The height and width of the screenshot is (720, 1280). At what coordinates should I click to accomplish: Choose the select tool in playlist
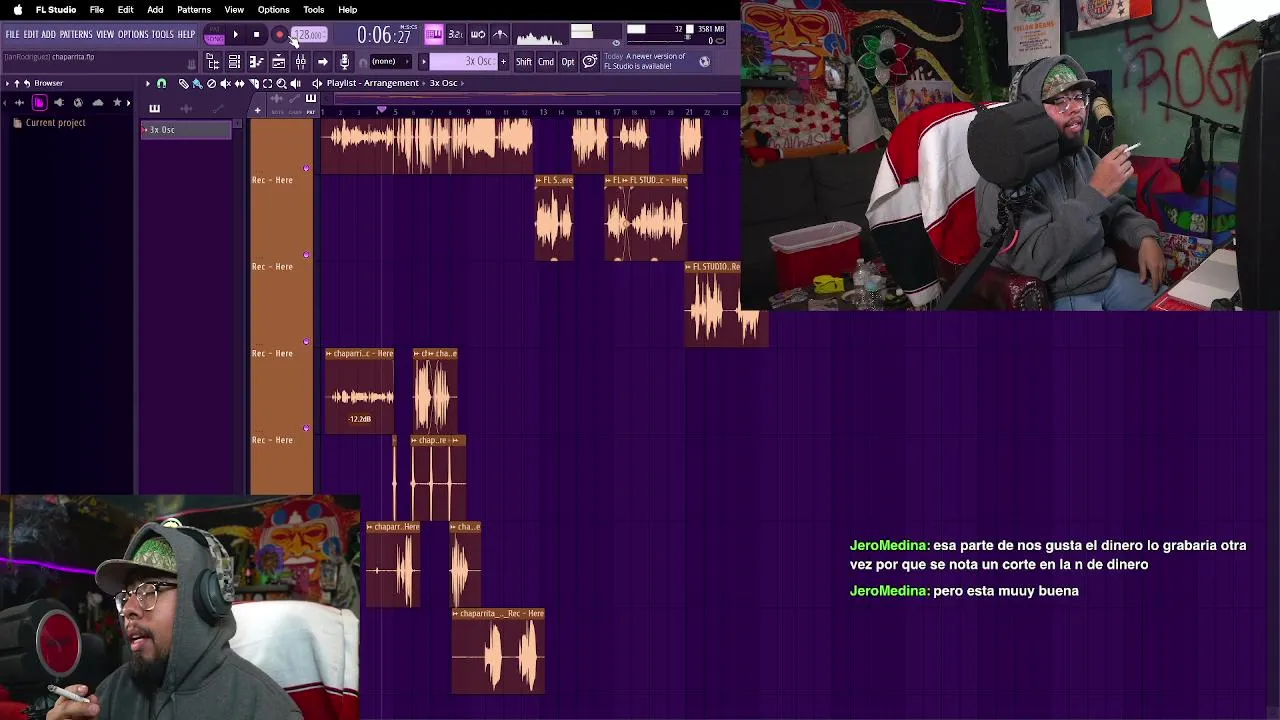point(267,83)
